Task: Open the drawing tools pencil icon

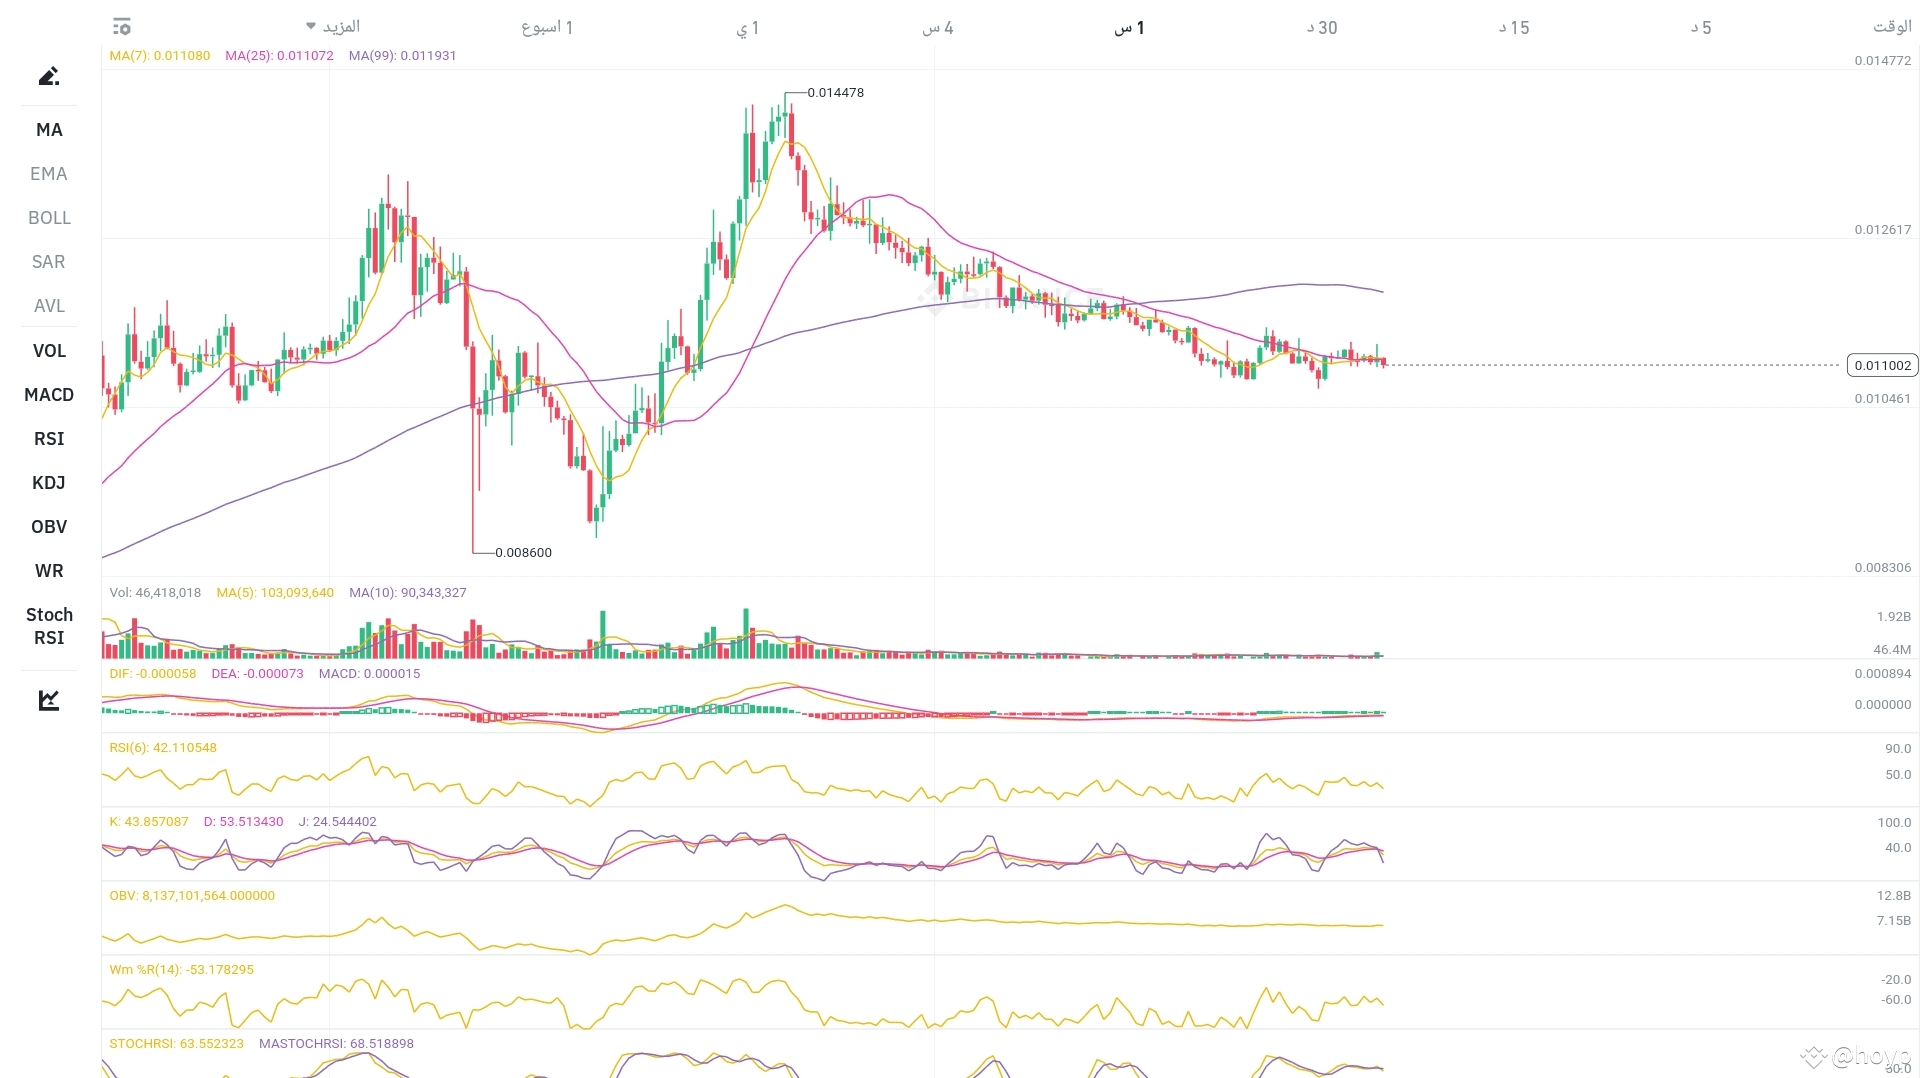Action: 49,76
